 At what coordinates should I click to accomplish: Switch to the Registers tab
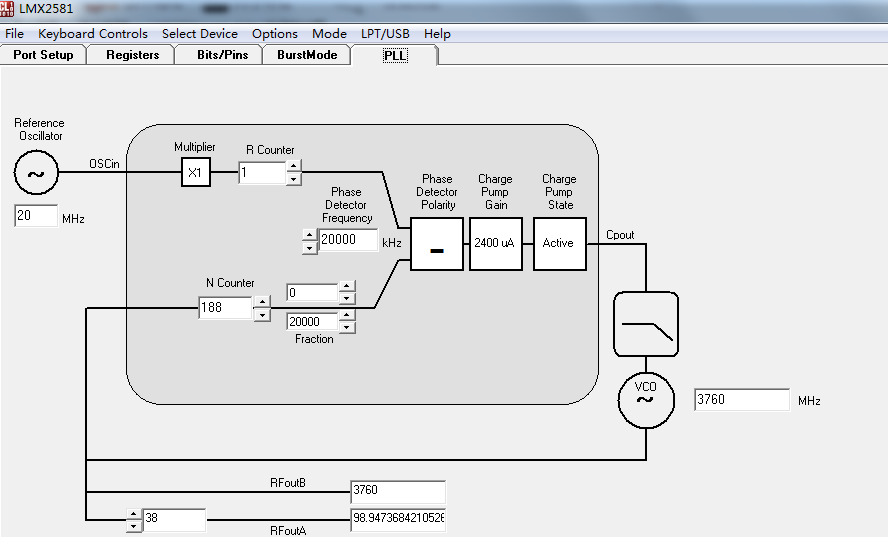pos(133,55)
